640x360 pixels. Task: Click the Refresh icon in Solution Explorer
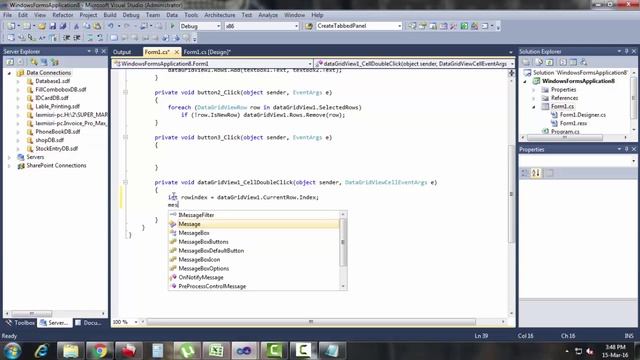click(549, 62)
